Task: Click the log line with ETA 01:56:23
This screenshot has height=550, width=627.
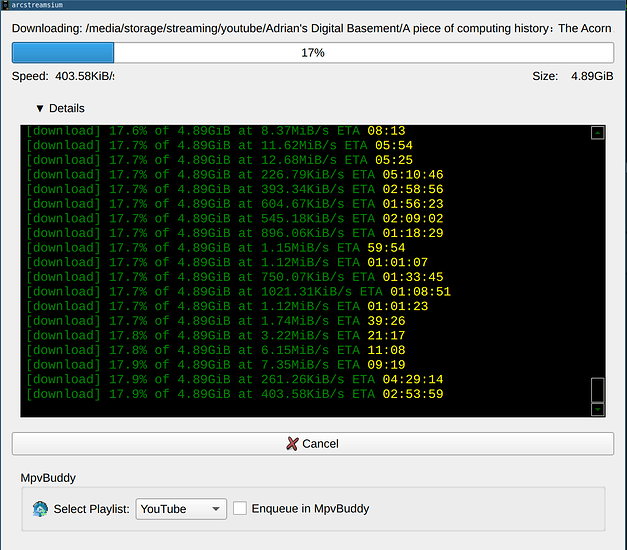Action: tap(235, 204)
